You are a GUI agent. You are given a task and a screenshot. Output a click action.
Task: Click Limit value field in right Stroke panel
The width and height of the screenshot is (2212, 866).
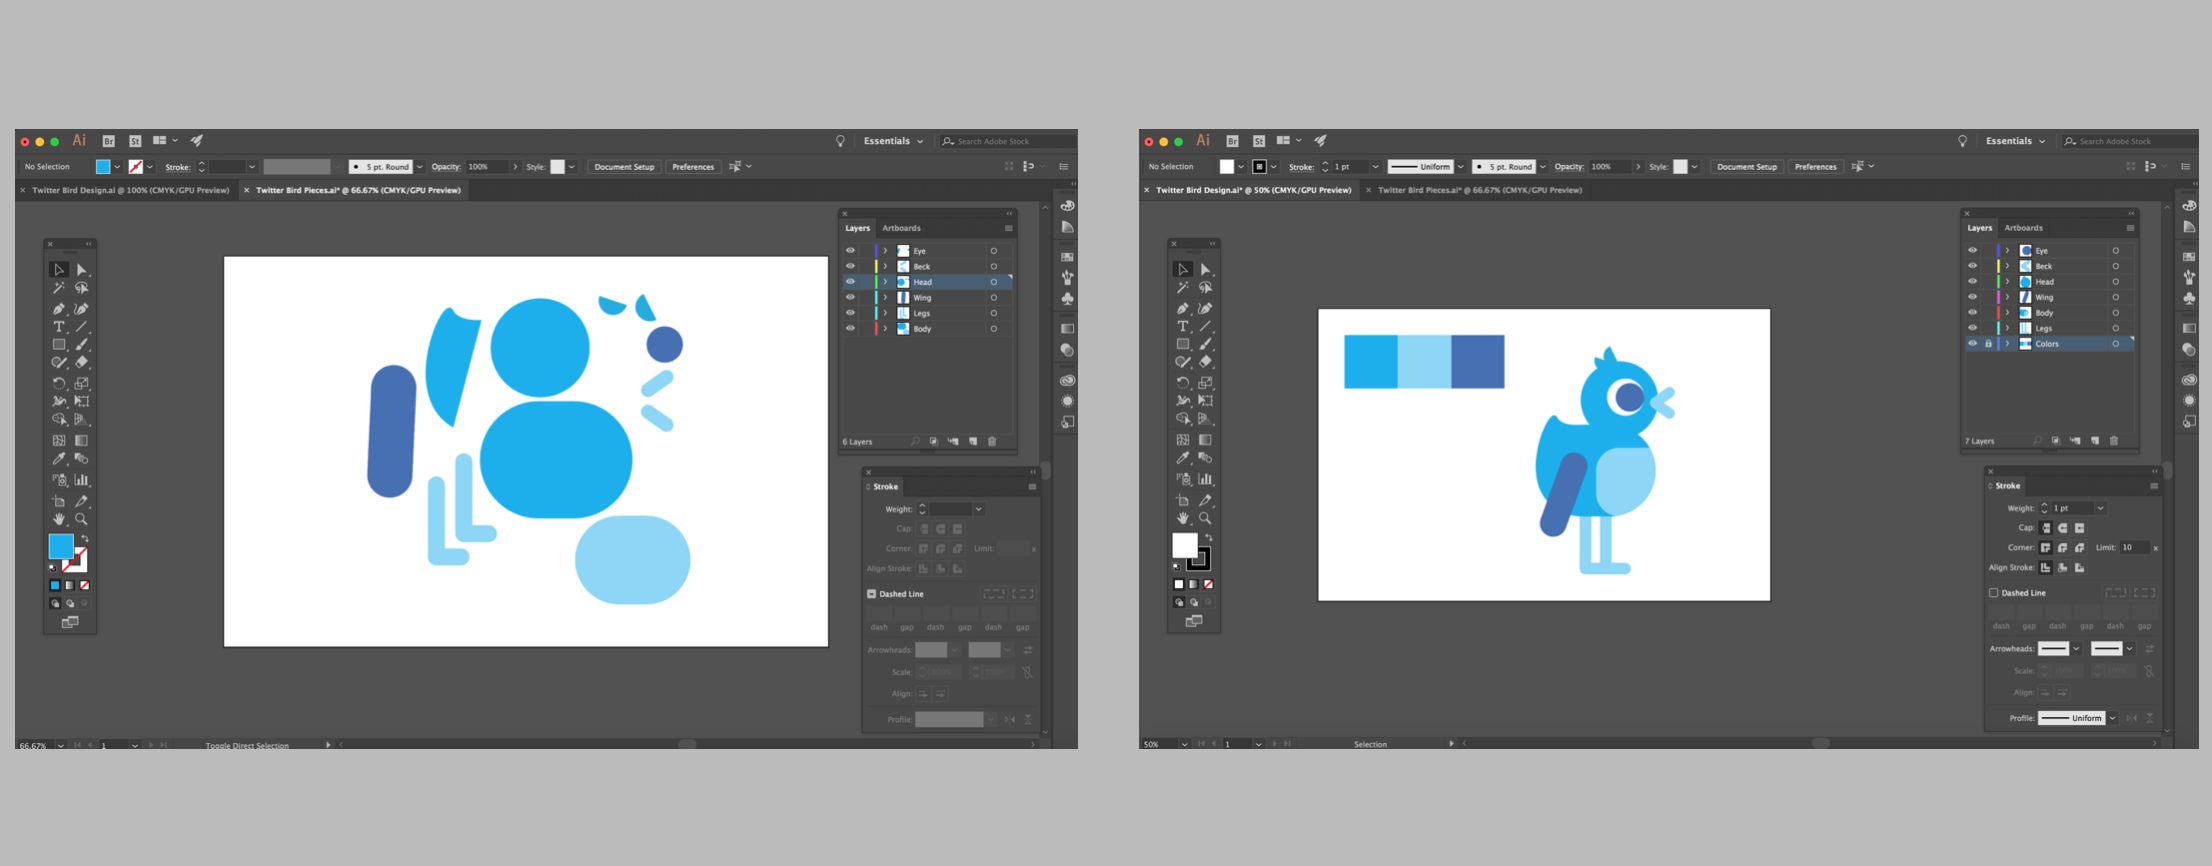click(2134, 548)
